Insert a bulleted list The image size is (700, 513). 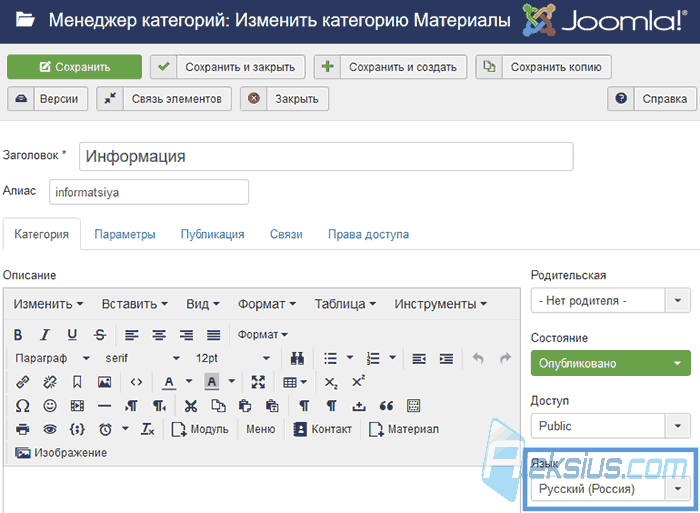330,358
